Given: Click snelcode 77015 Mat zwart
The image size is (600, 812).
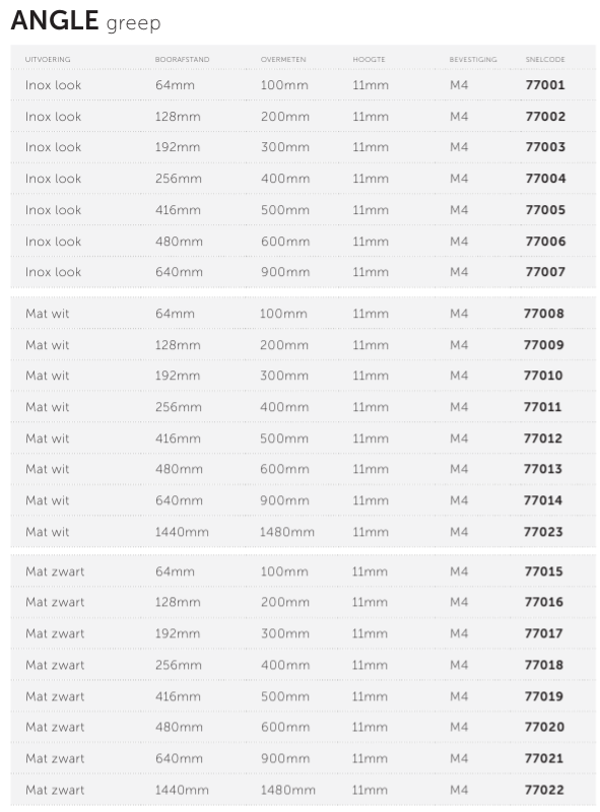Looking at the screenshot, I should point(544,572).
